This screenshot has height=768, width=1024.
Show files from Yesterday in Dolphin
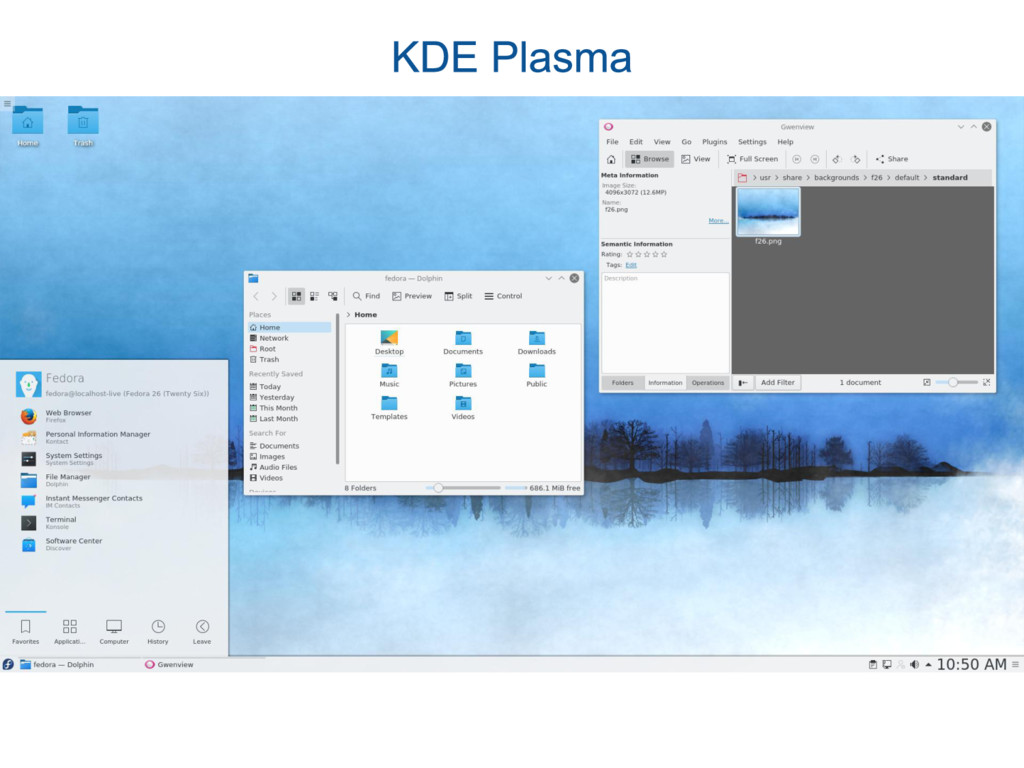click(289, 397)
